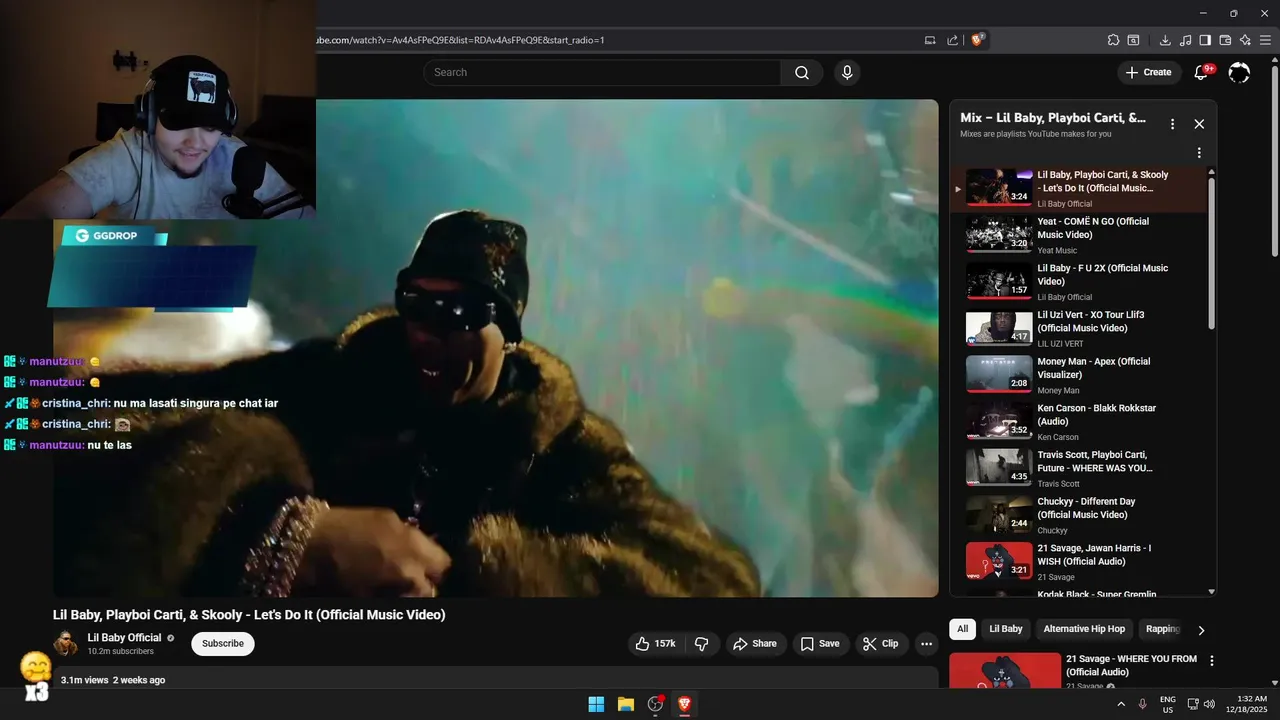The width and height of the screenshot is (1280, 720).
Task: Open the Windows Start menu
Action: pos(596,704)
